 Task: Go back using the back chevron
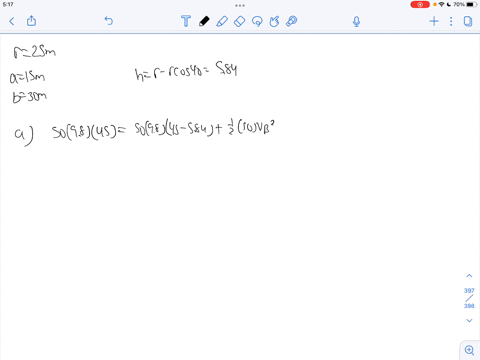coord(12,22)
